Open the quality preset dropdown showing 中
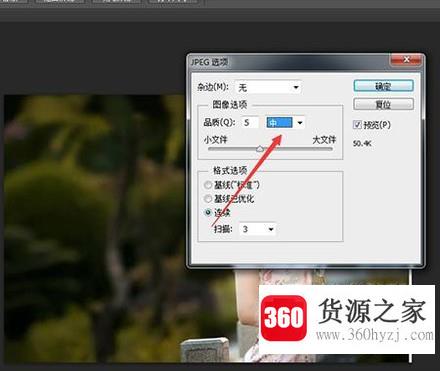The height and width of the screenshot is (371, 440). tap(285, 123)
